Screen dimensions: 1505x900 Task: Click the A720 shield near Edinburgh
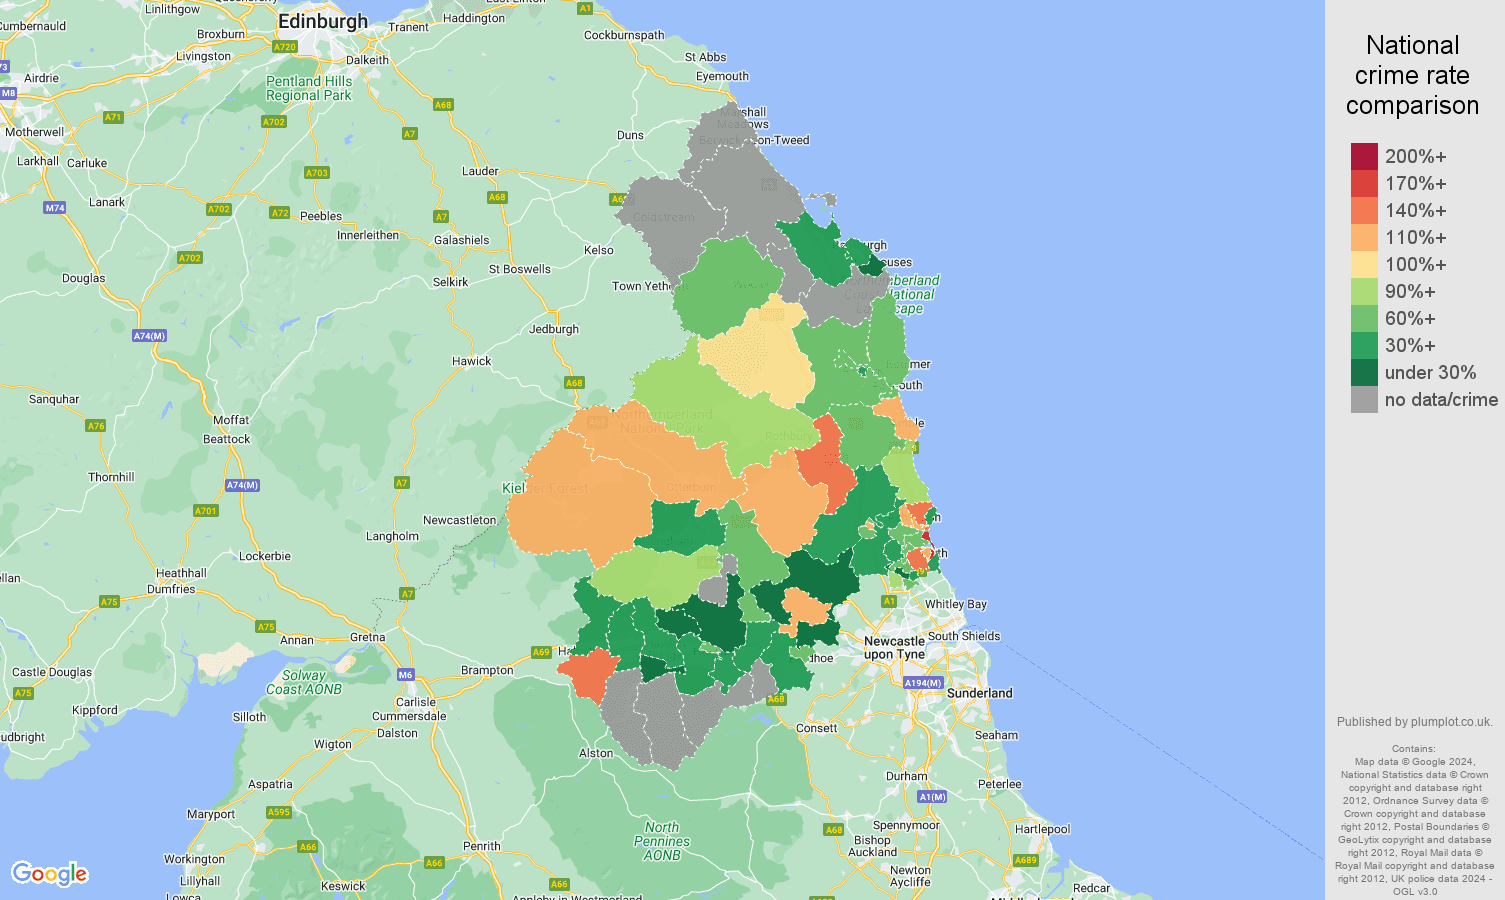285,47
